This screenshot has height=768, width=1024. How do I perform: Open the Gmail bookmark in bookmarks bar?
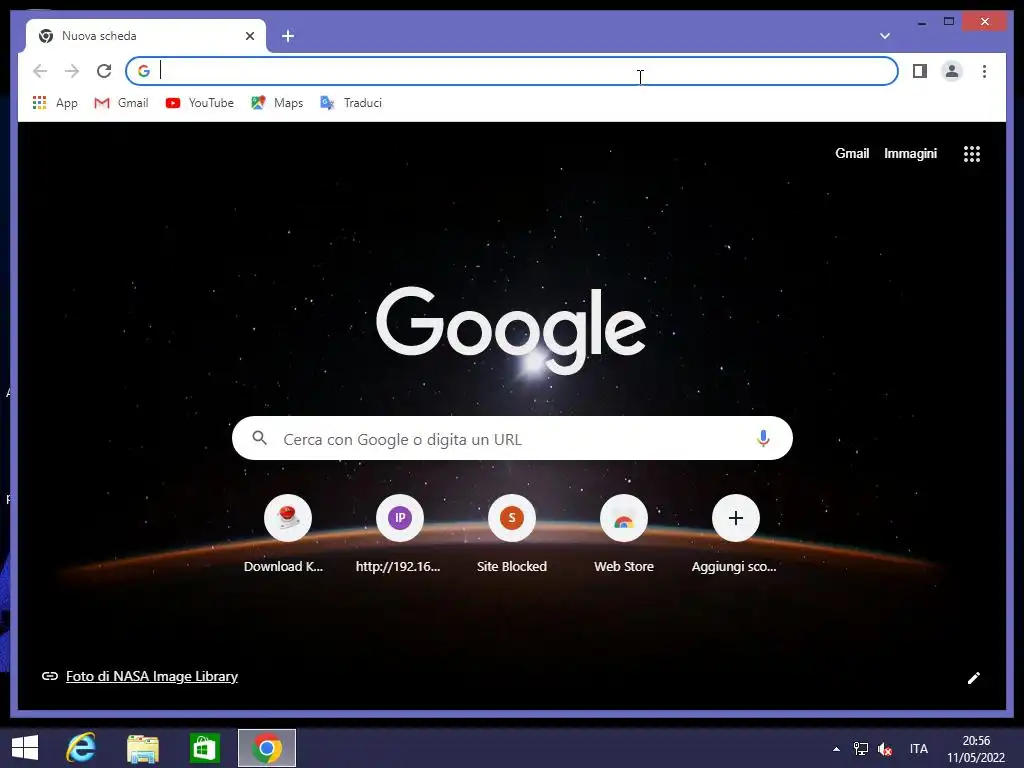point(121,103)
